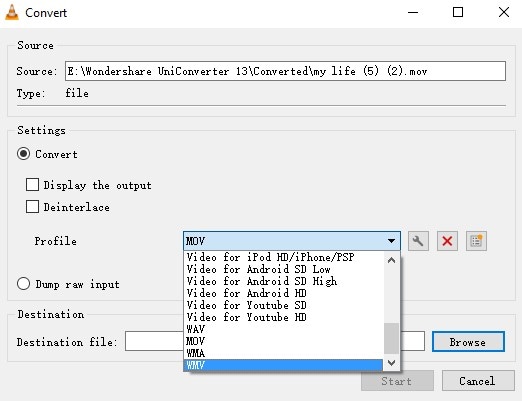Viewport: 522px width, 401px height.
Task: Minimize the Convert window
Action: [413, 12]
